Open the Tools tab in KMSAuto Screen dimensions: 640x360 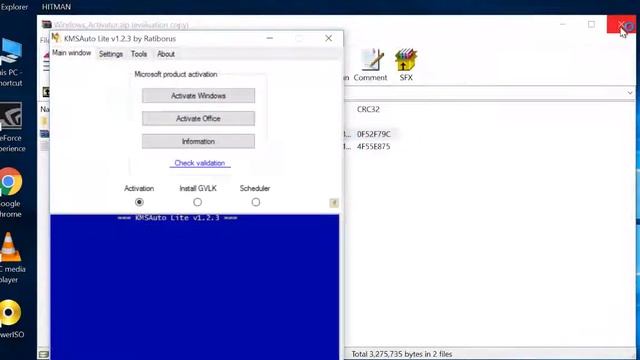(x=139, y=54)
